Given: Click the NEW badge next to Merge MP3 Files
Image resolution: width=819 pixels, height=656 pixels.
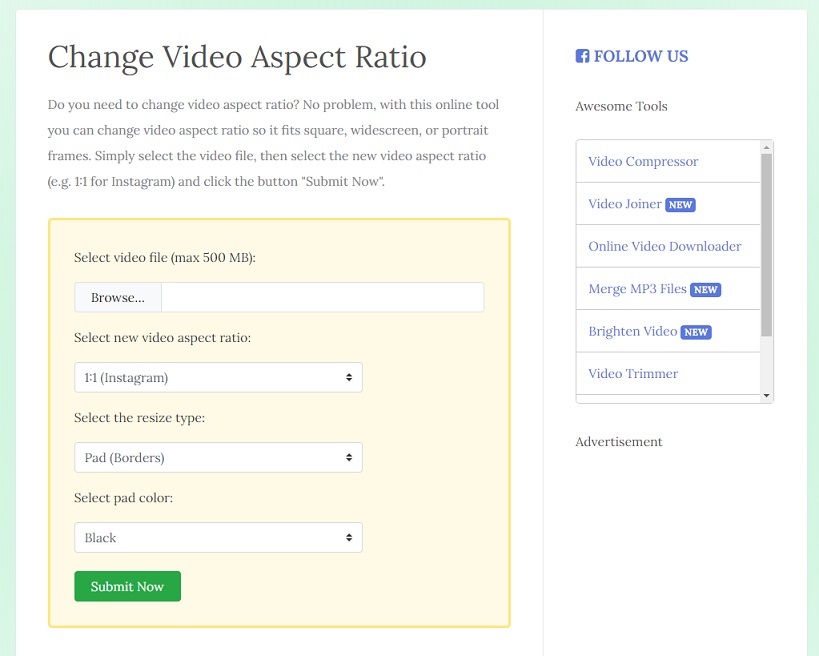Looking at the screenshot, I should click(x=705, y=290).
